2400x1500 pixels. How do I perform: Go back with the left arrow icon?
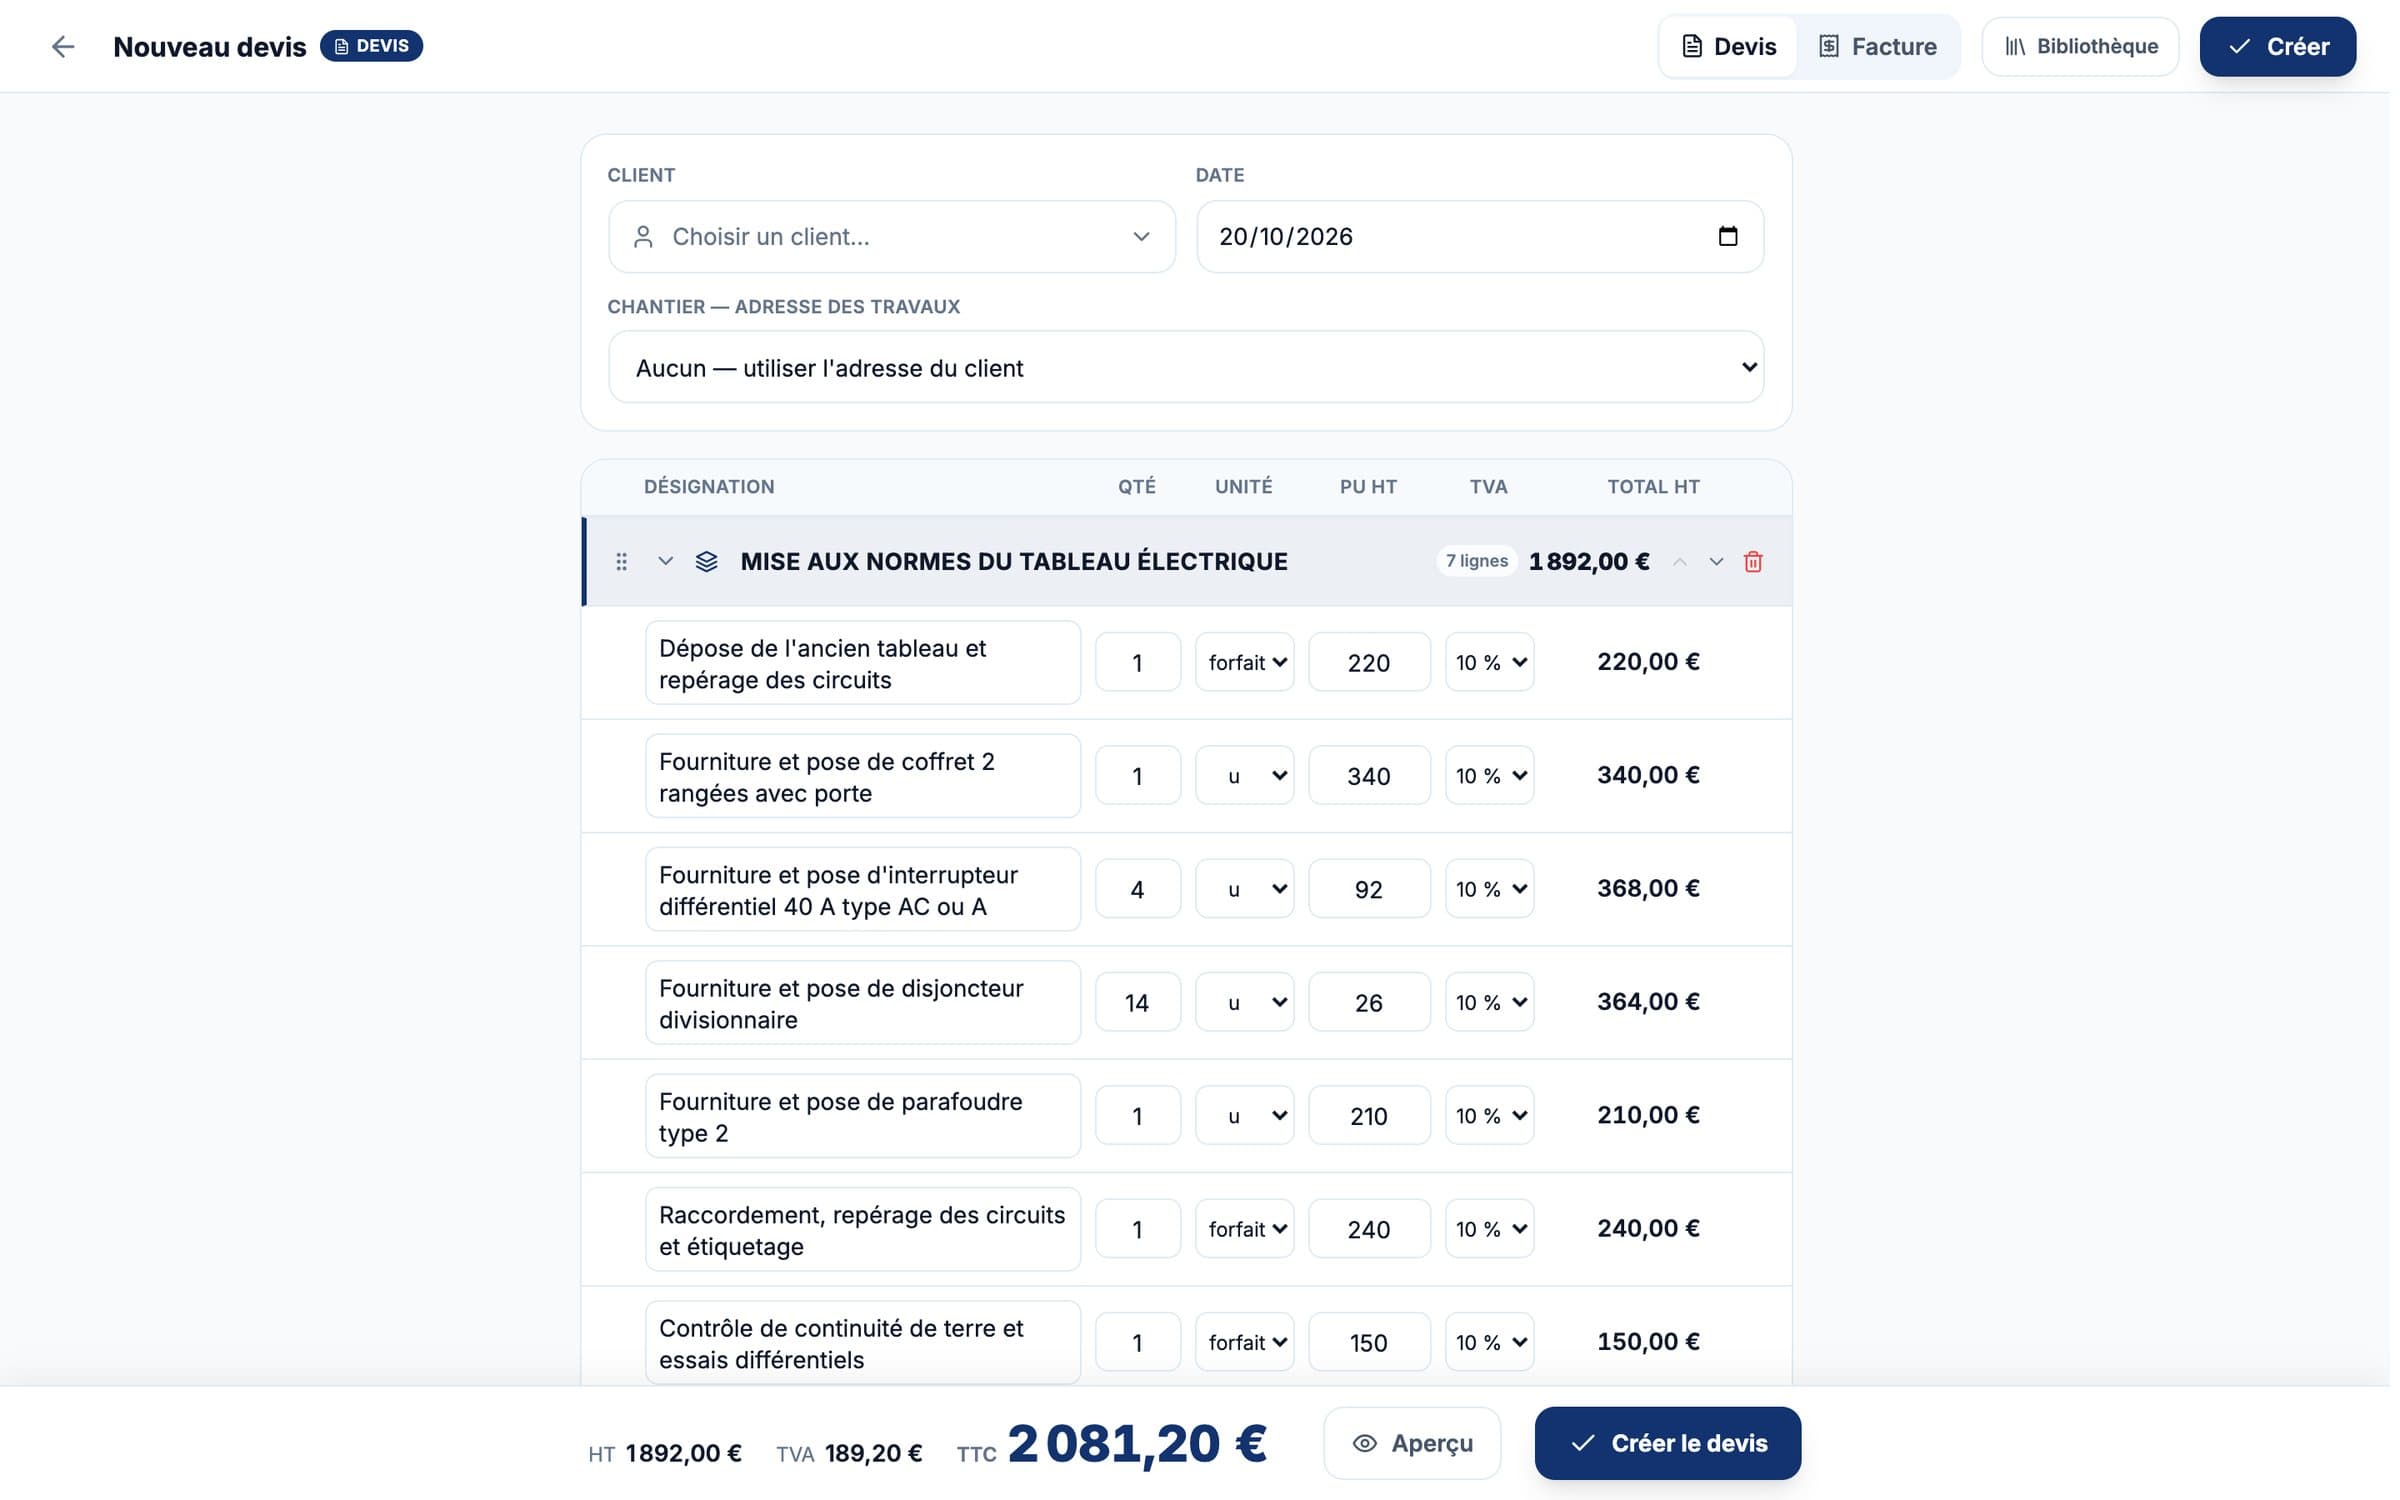click(x=63, y=46)
